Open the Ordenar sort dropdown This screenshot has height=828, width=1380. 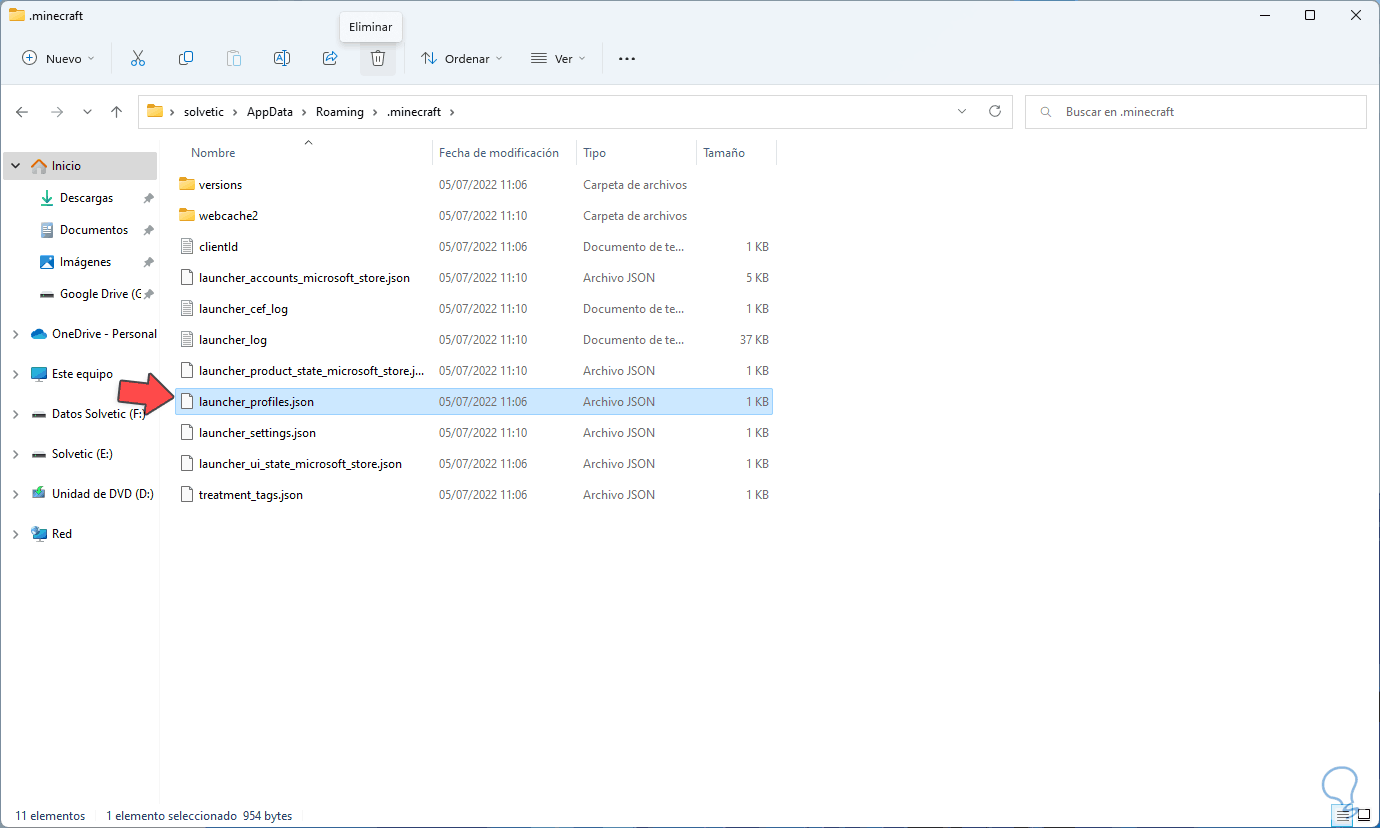461,59
